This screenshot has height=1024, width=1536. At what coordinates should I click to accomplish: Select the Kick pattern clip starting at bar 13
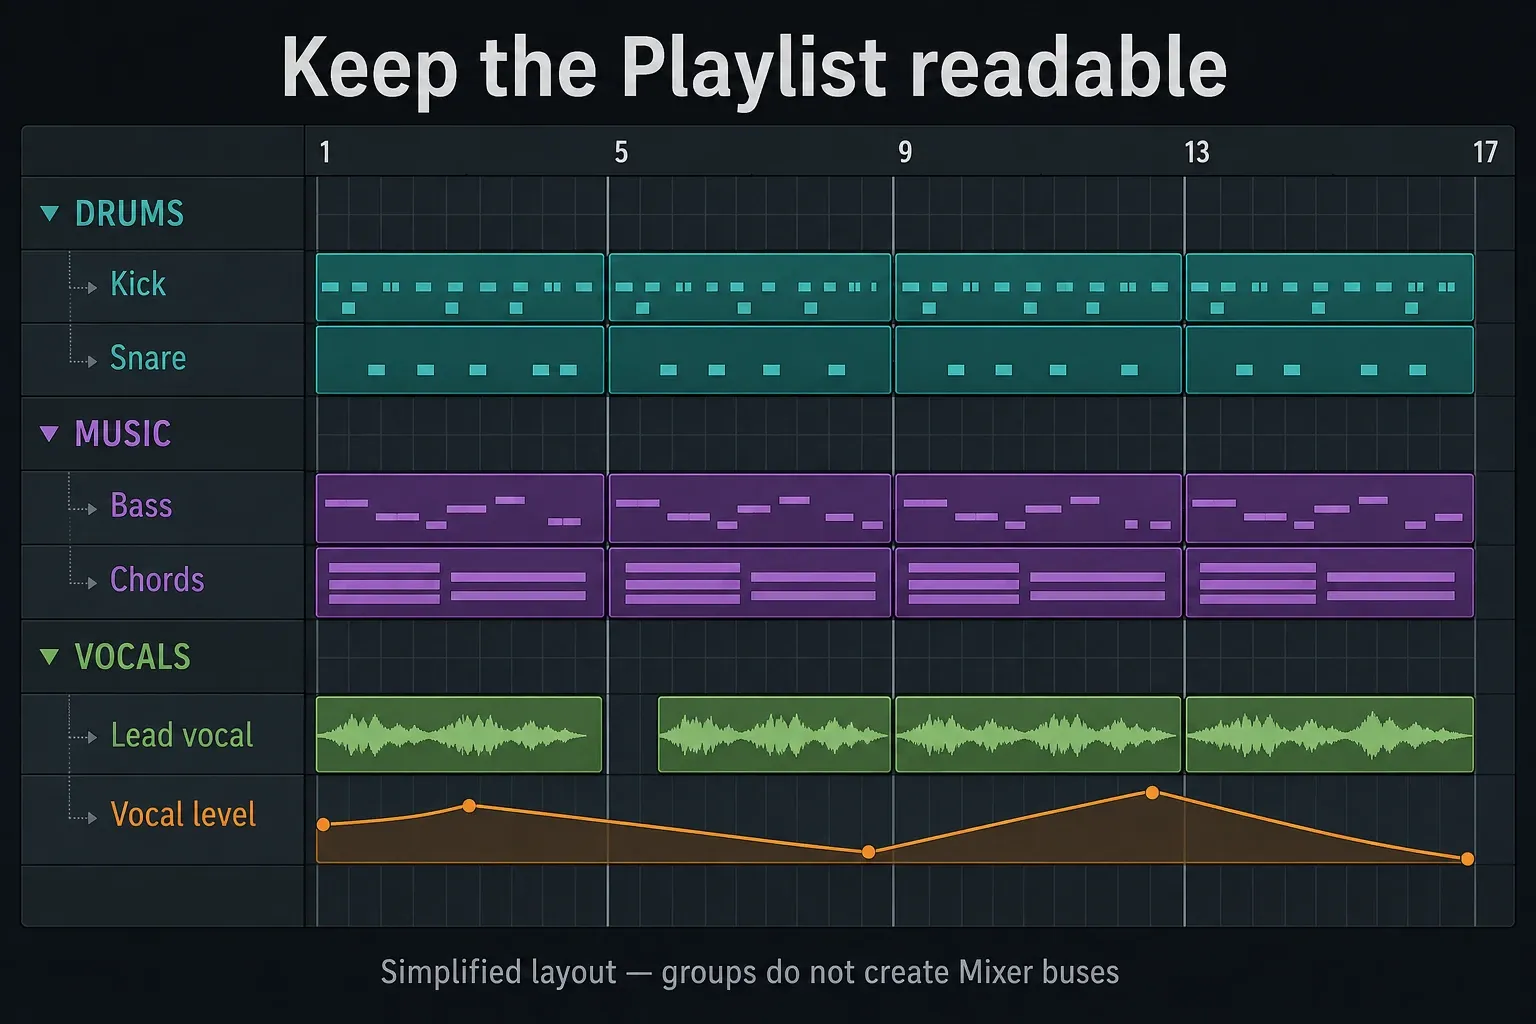pos(1330,288)
